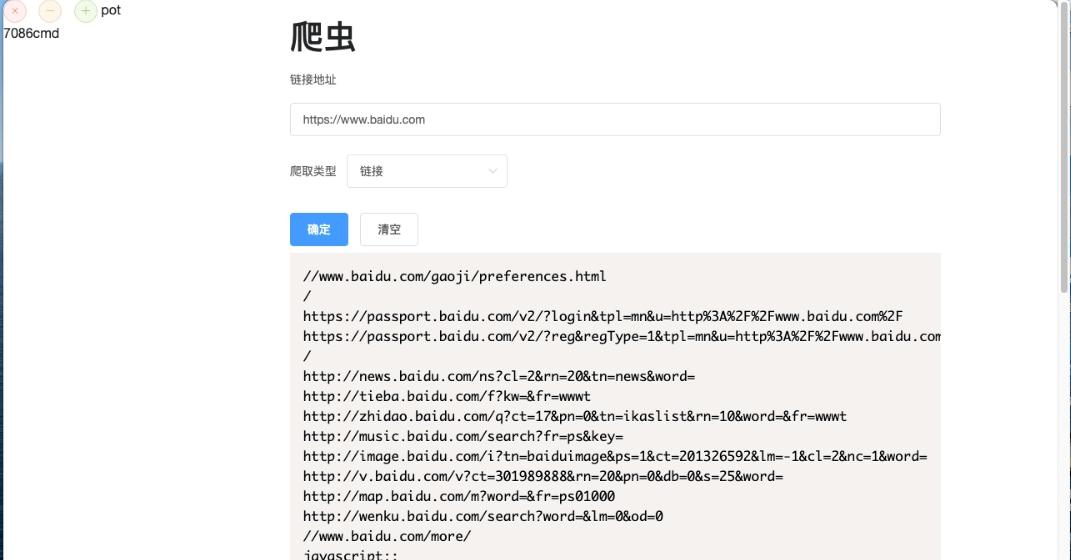
Task: Select the image.baidu.com result line
Action: (615, 456)
